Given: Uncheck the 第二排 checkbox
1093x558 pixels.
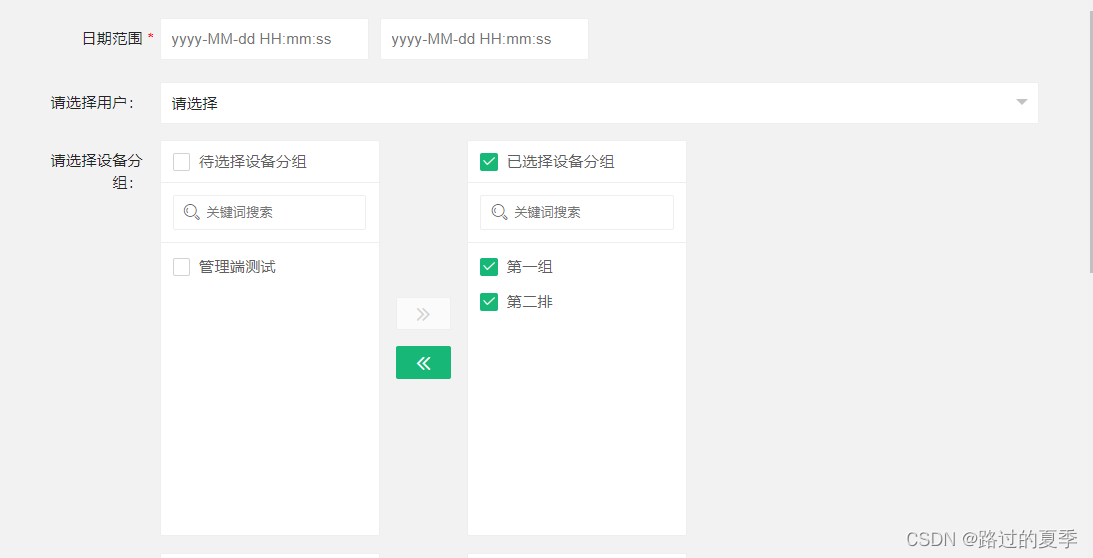Looking at the screenshot, I should (x=489, y=302).
